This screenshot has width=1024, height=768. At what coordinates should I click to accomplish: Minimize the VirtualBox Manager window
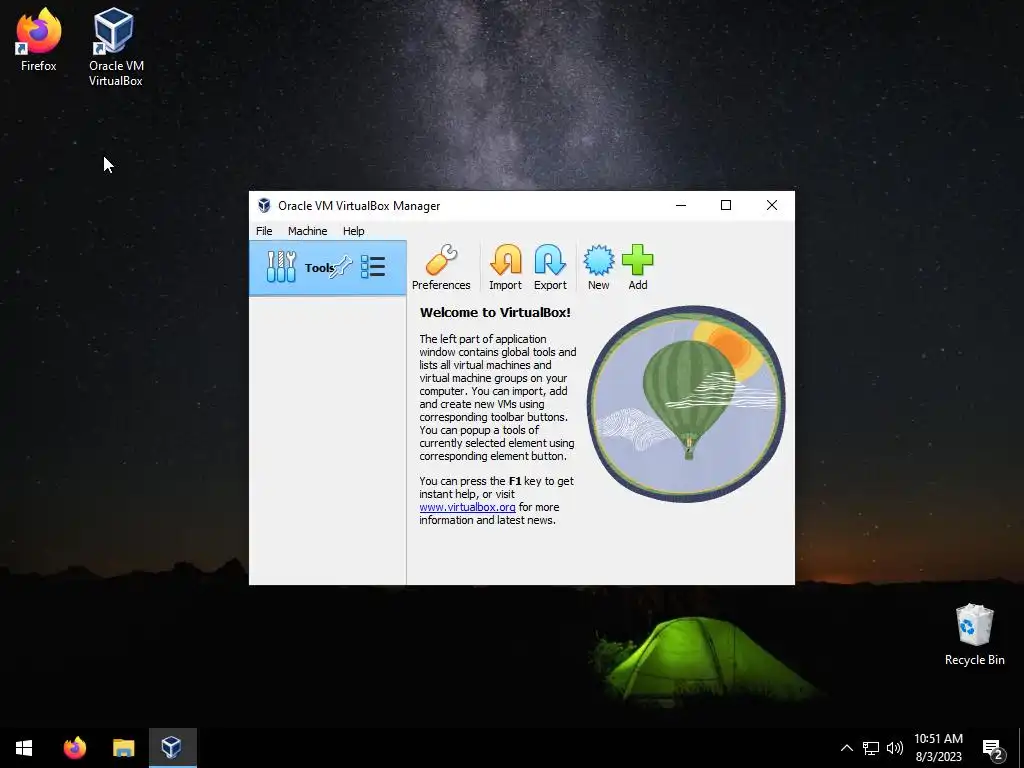pyautogui.click(x=680, y=205)
